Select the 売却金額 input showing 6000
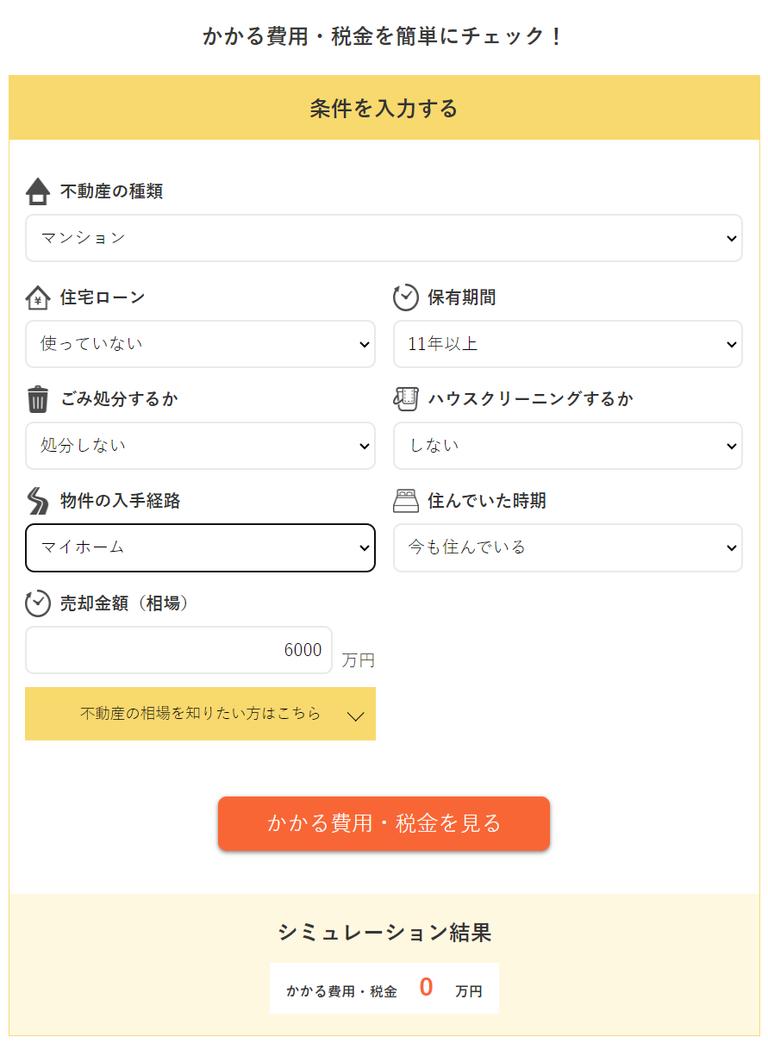The image size is (768, 1044). coord(178,649)
